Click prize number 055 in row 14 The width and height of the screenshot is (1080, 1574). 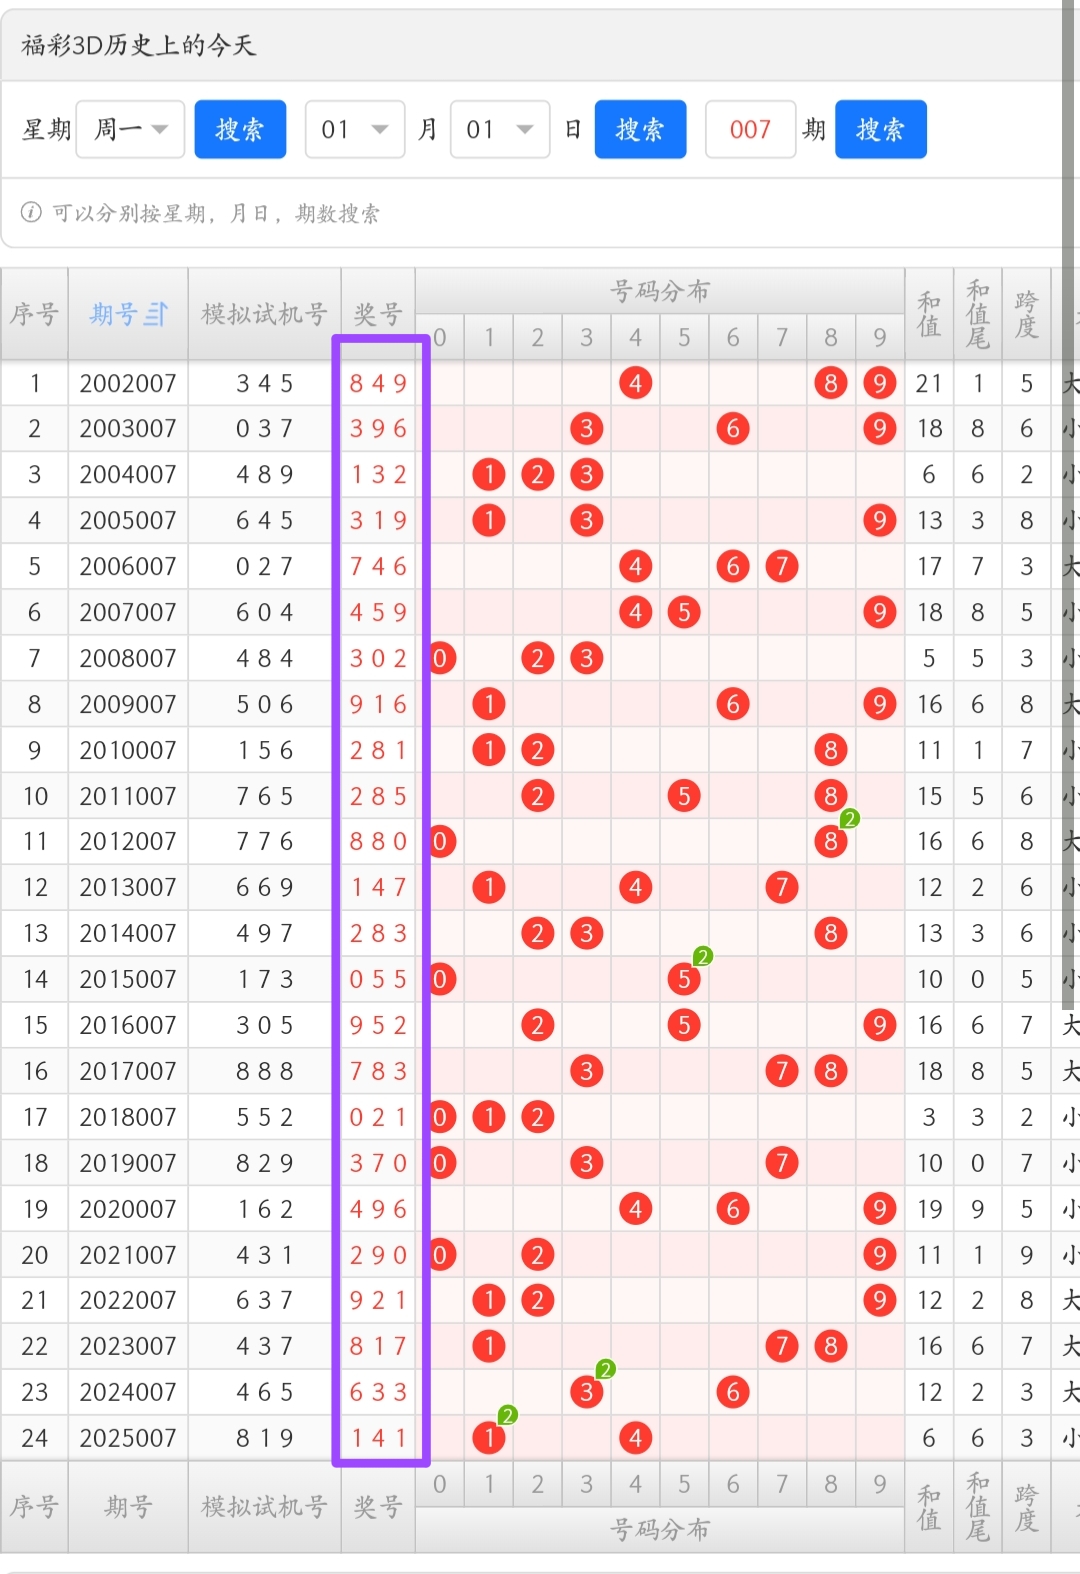tap(378, 979)
